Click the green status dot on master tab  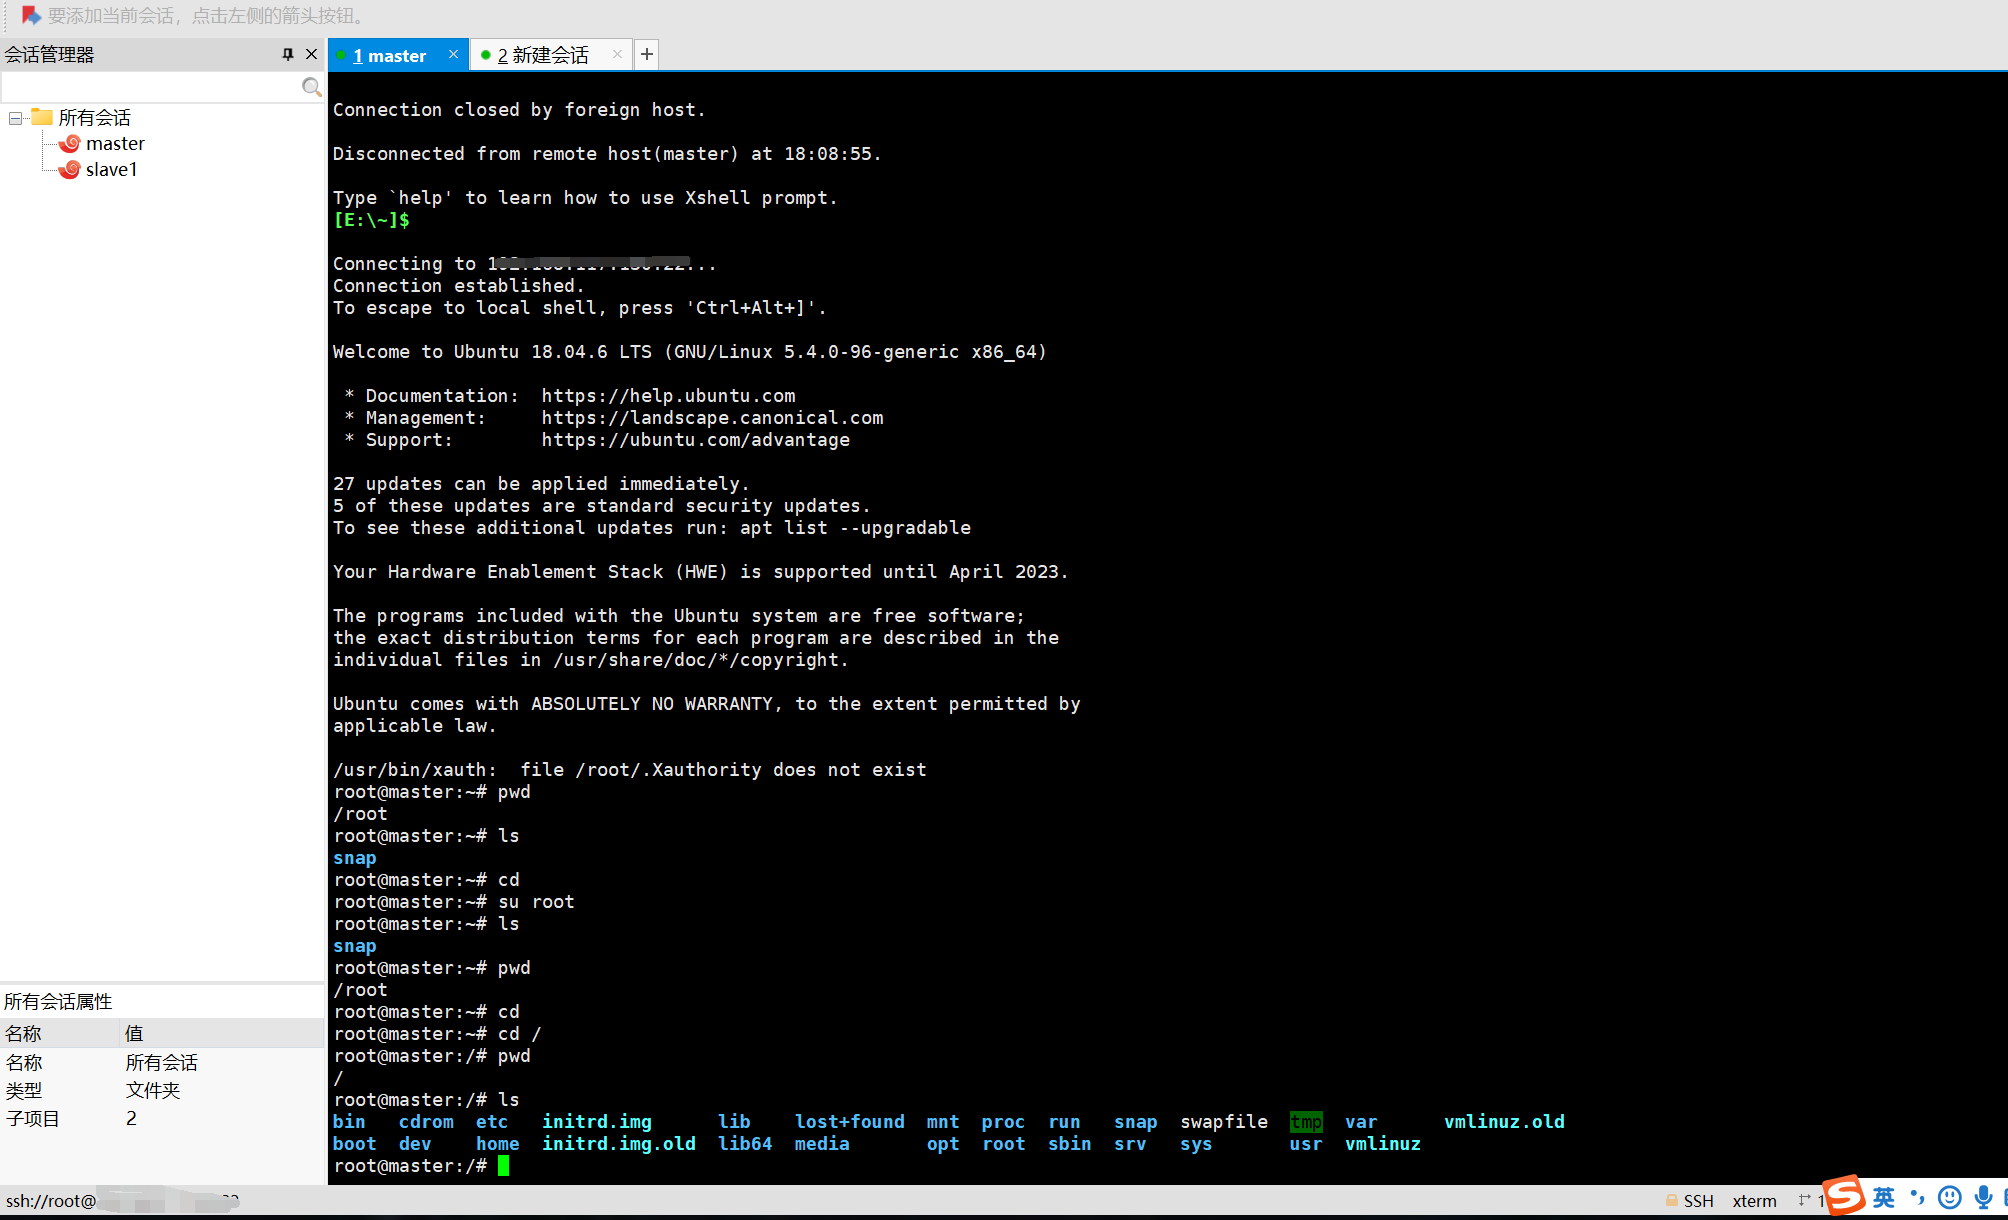[x=340, y=55]
